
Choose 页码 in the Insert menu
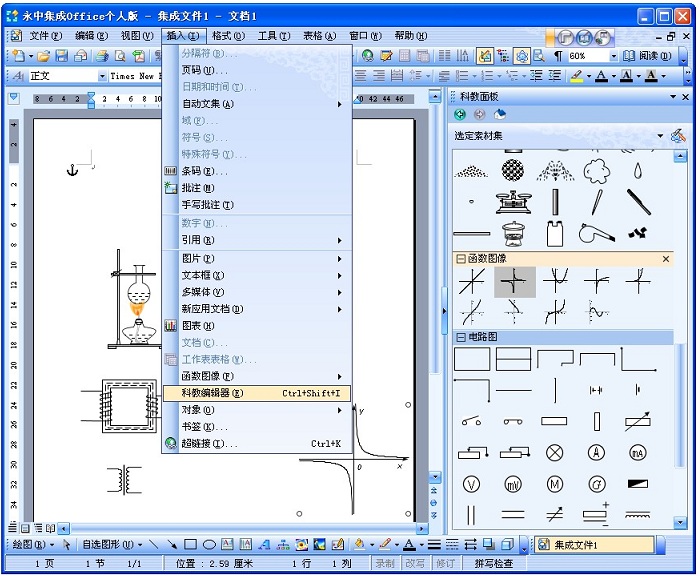pyautogui.click(x=258, y=70)
